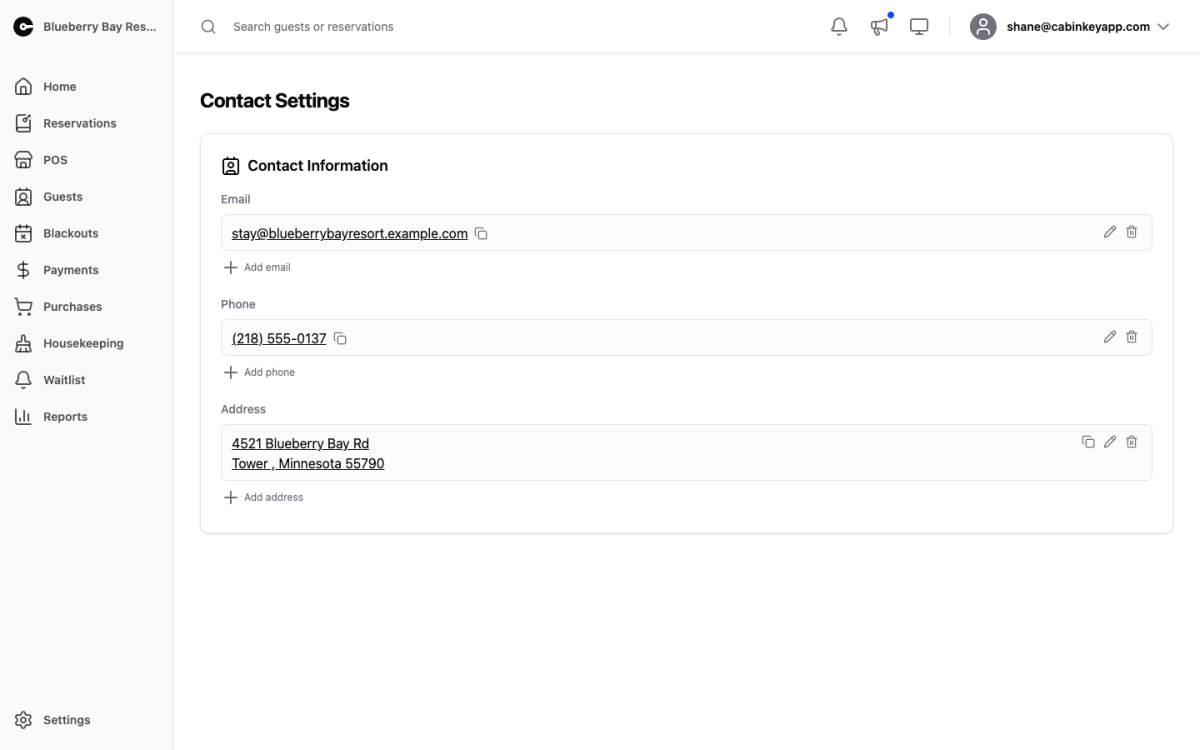Viewport: 1200px width, 750px height.
Task: Copy the phone number (218) 555-0137
Action: click(x=340, y=339)
